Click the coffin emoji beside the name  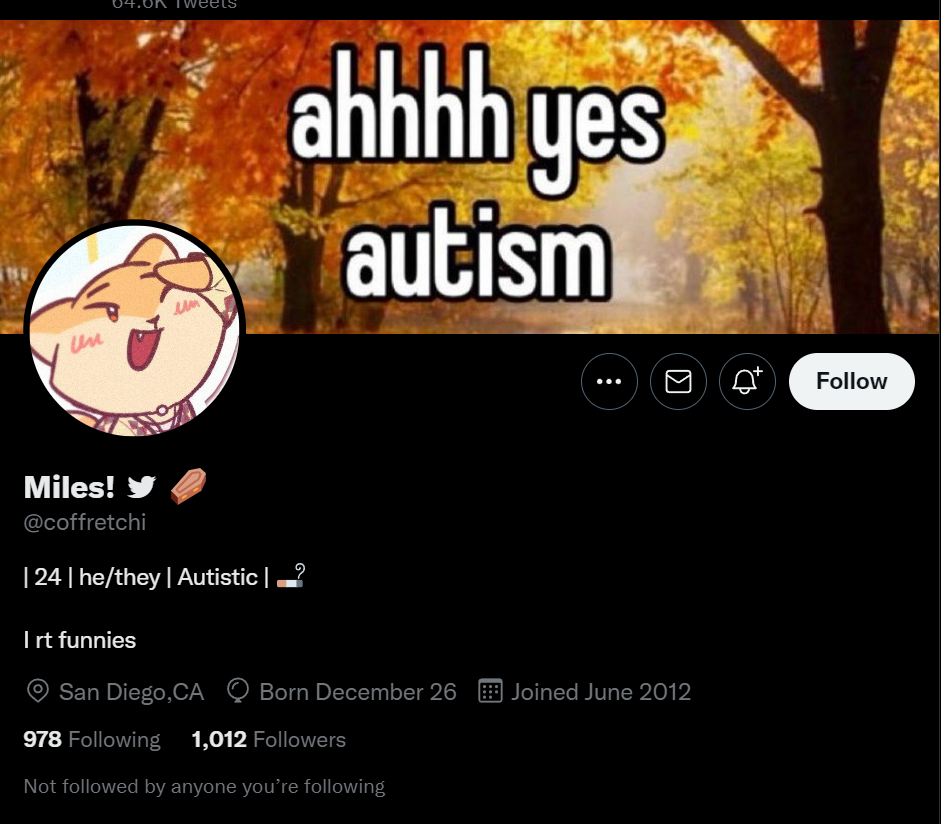tap(188, 486)
